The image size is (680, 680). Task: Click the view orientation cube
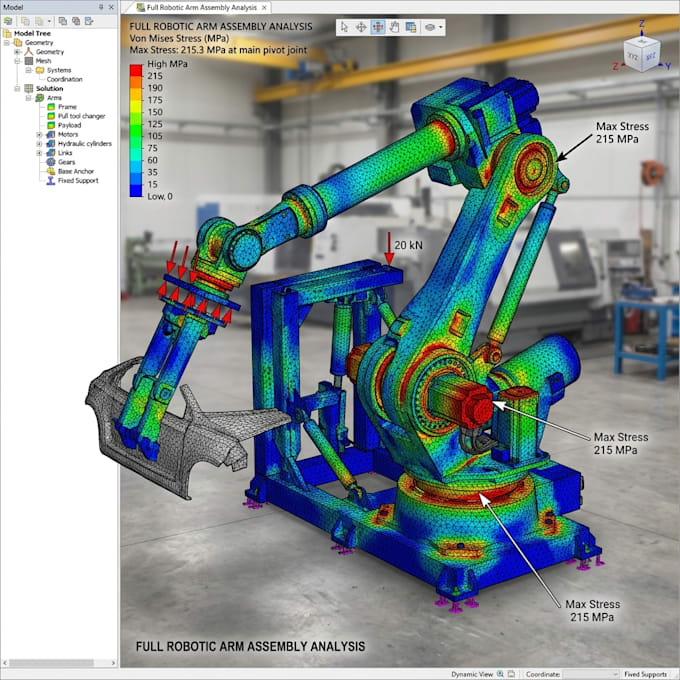point(642,55)
